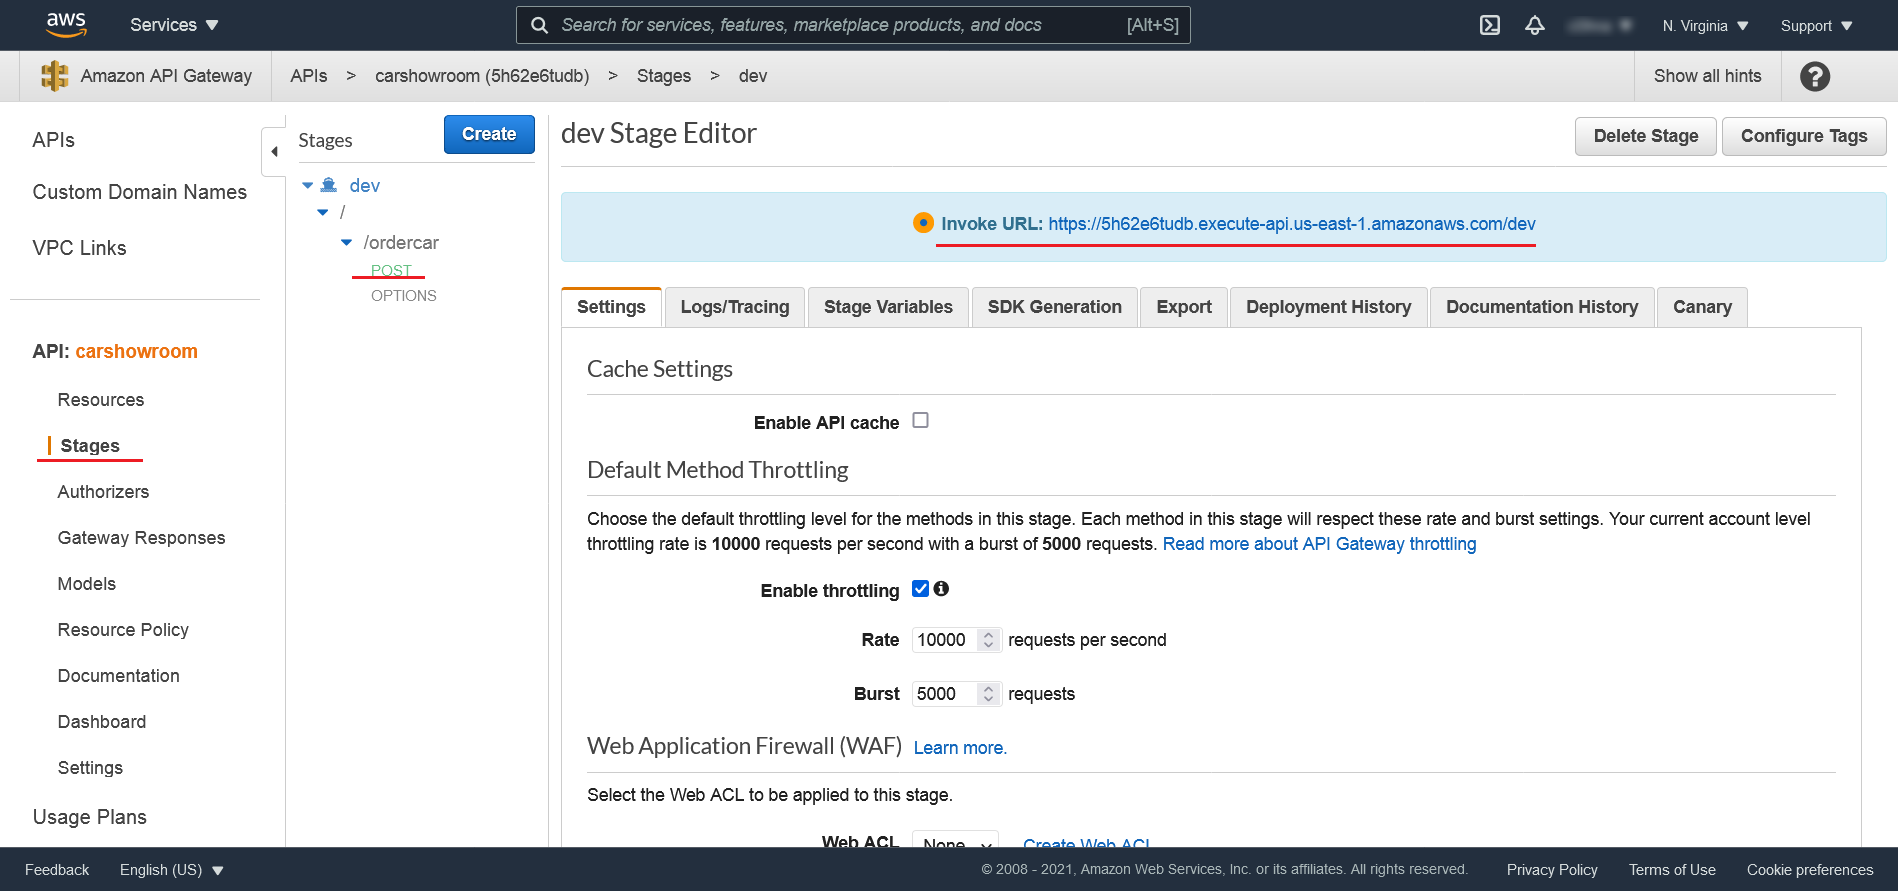Click the dev stage icon
This screenshot has width=1898, height=891.
point(329,185)
